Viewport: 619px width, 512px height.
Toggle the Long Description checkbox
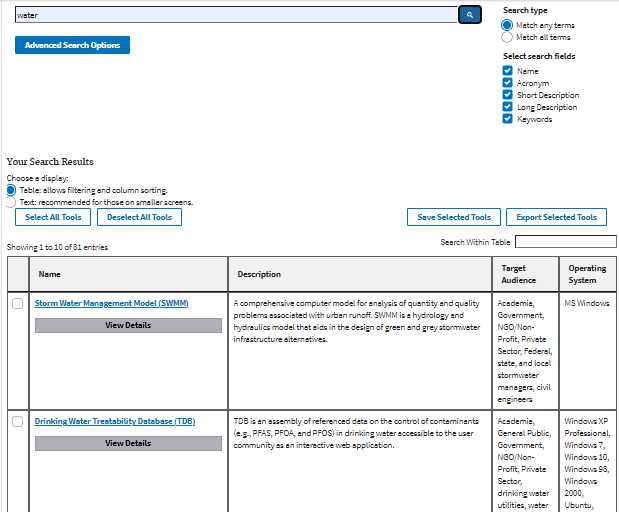pyautogui.click(x=507, y=107)
